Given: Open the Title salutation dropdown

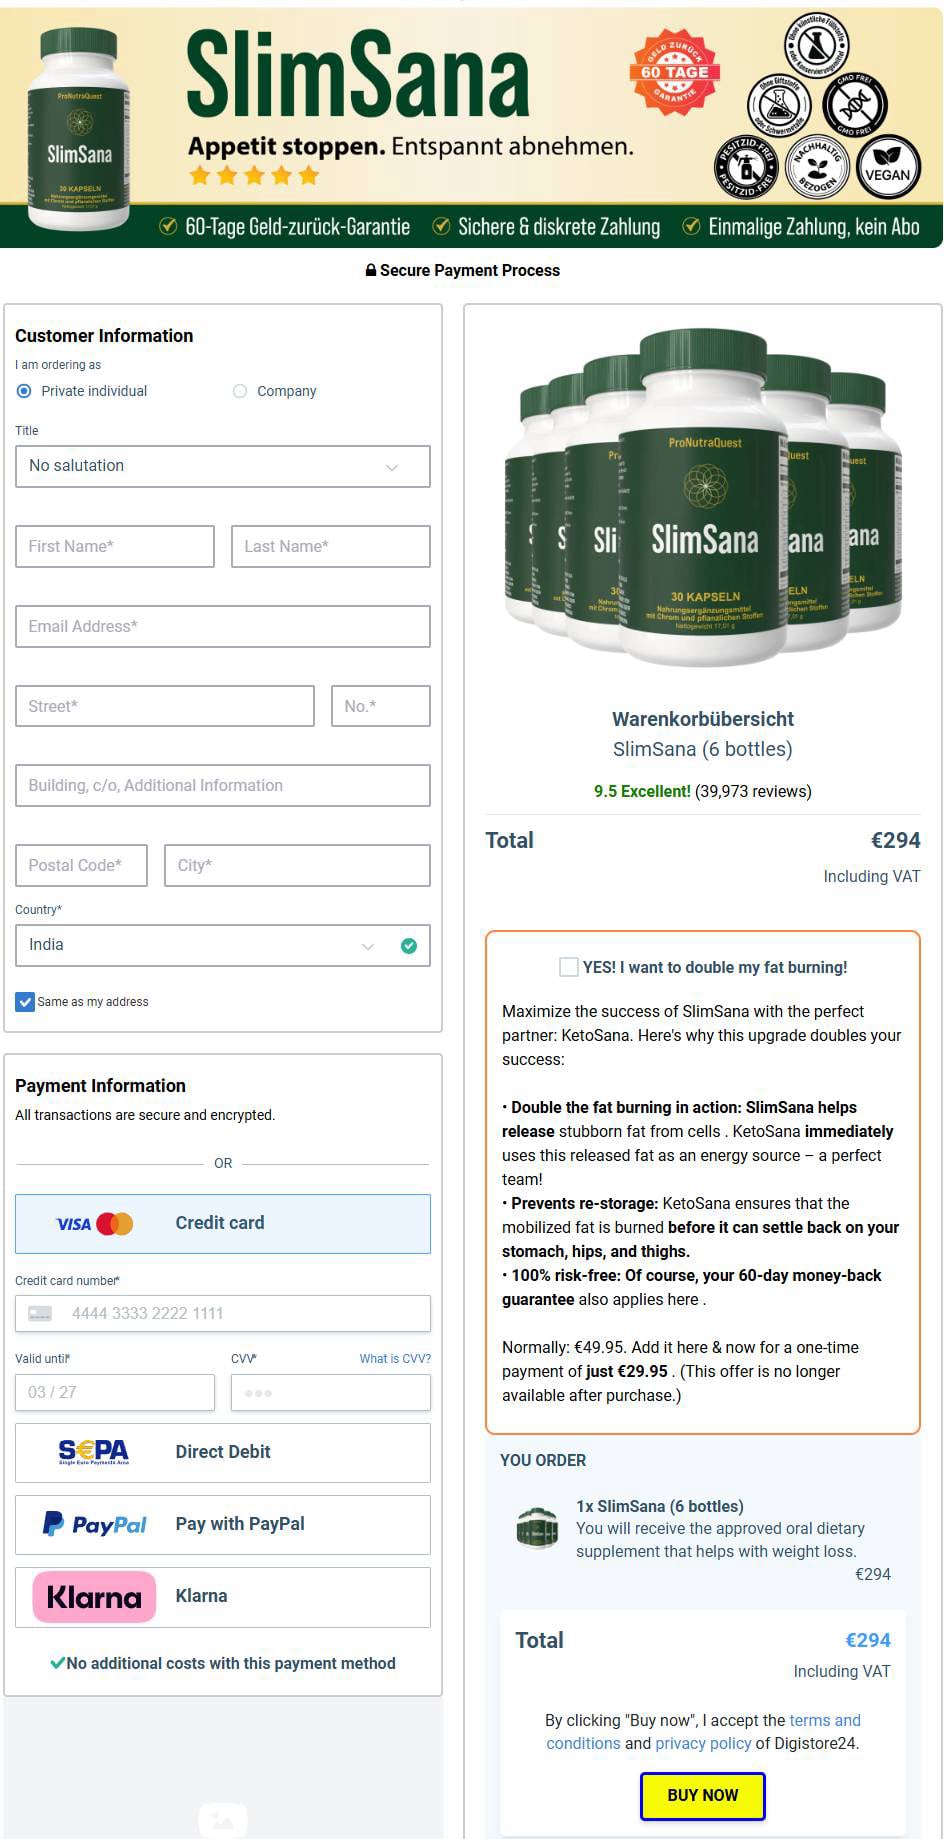Looking at the screenshot, I should (x=223, y=466).
